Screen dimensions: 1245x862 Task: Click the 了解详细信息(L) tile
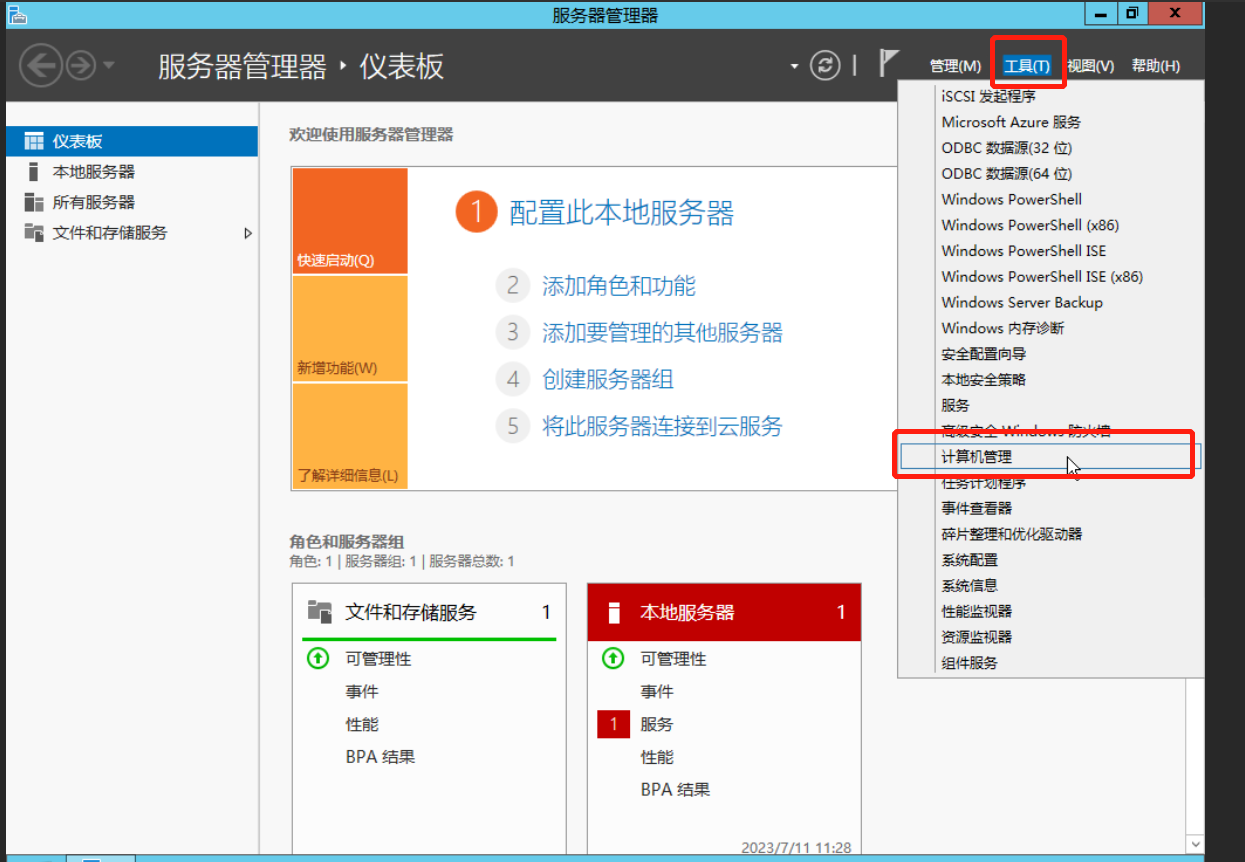pos(350,436)
